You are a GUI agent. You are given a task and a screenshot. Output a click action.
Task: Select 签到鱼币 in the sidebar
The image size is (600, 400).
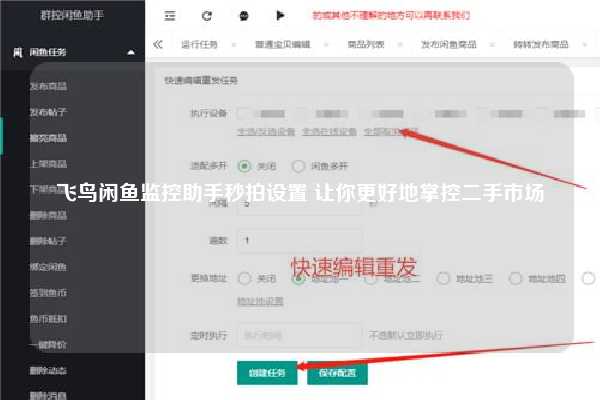pos(49,293)
